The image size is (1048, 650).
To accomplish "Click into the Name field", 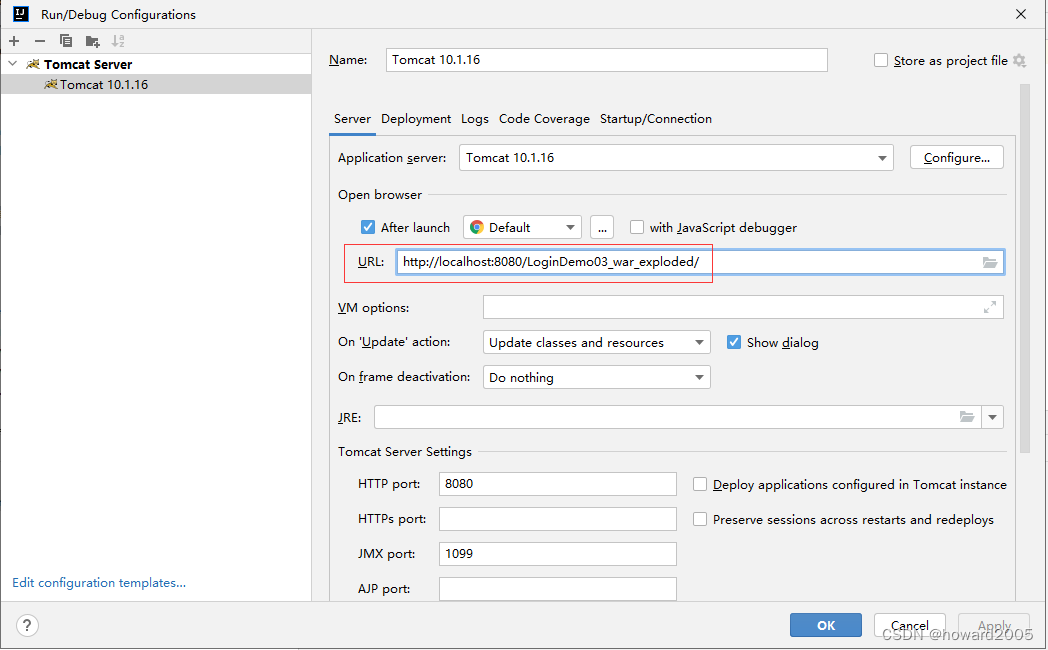I will coord(607,60).
